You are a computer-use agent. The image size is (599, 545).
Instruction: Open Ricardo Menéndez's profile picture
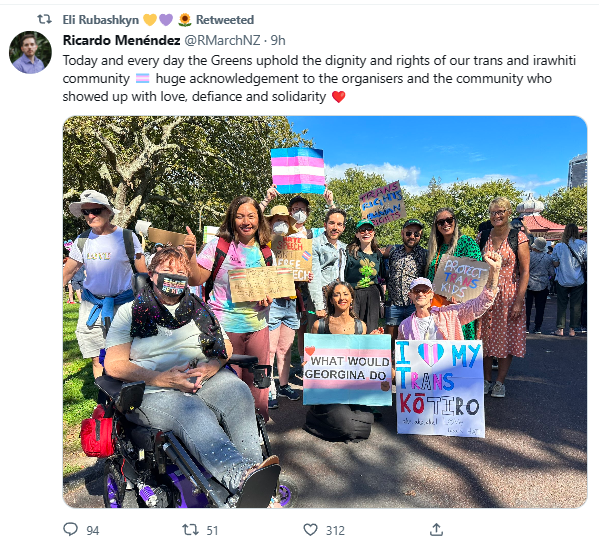pos(30,52)
